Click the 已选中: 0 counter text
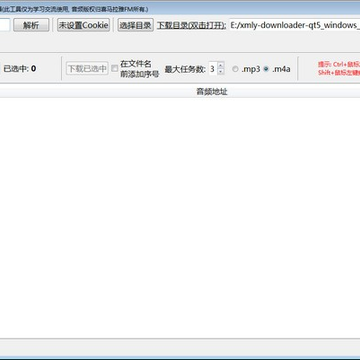Screen dimensions: 360x360 pos(20,69)
